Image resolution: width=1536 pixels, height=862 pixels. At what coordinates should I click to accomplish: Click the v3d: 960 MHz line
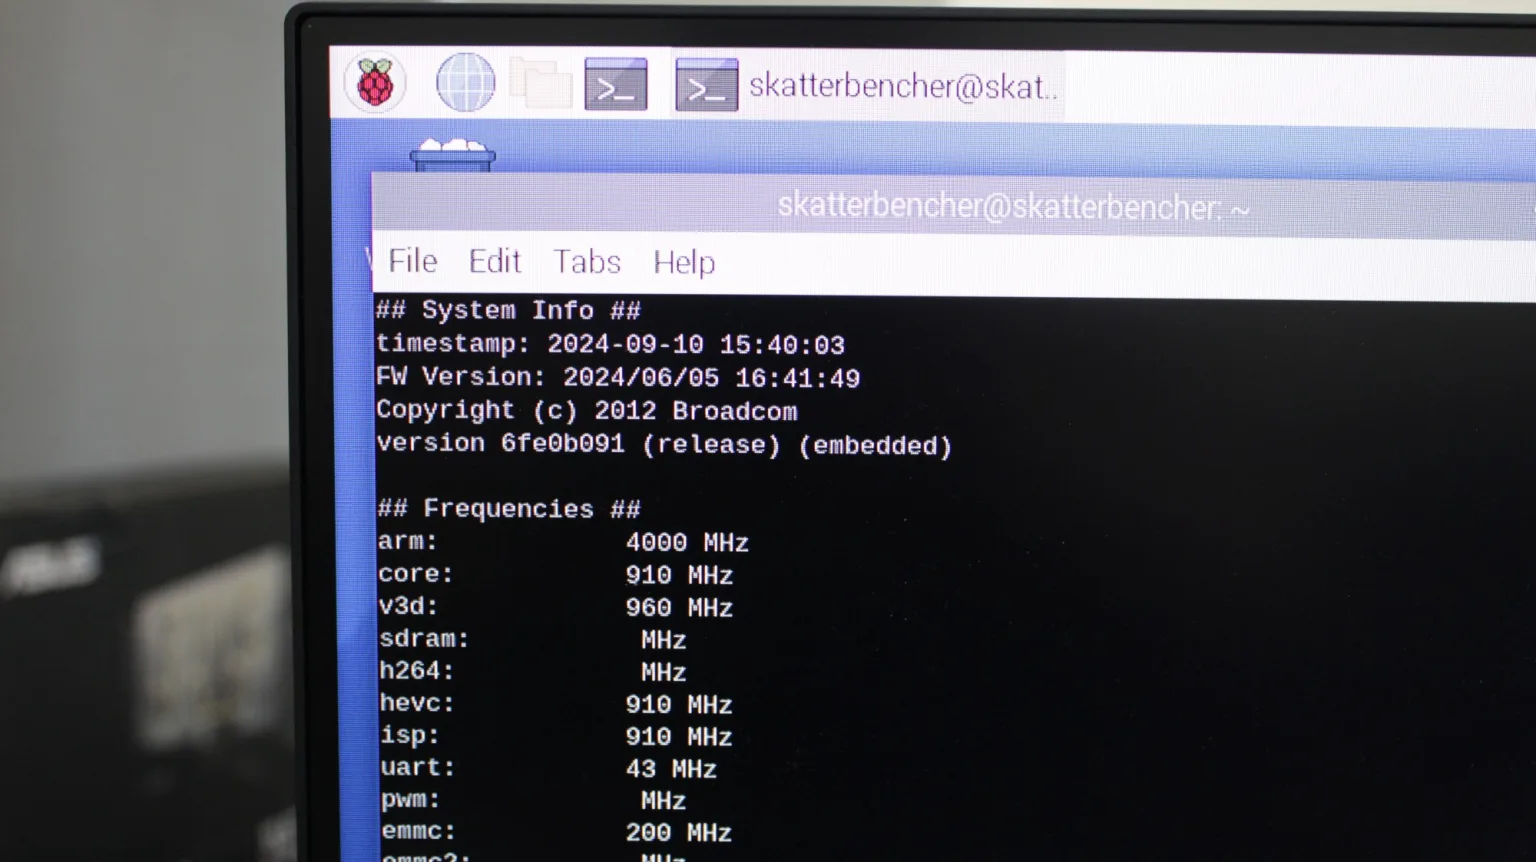click(555, 607)
